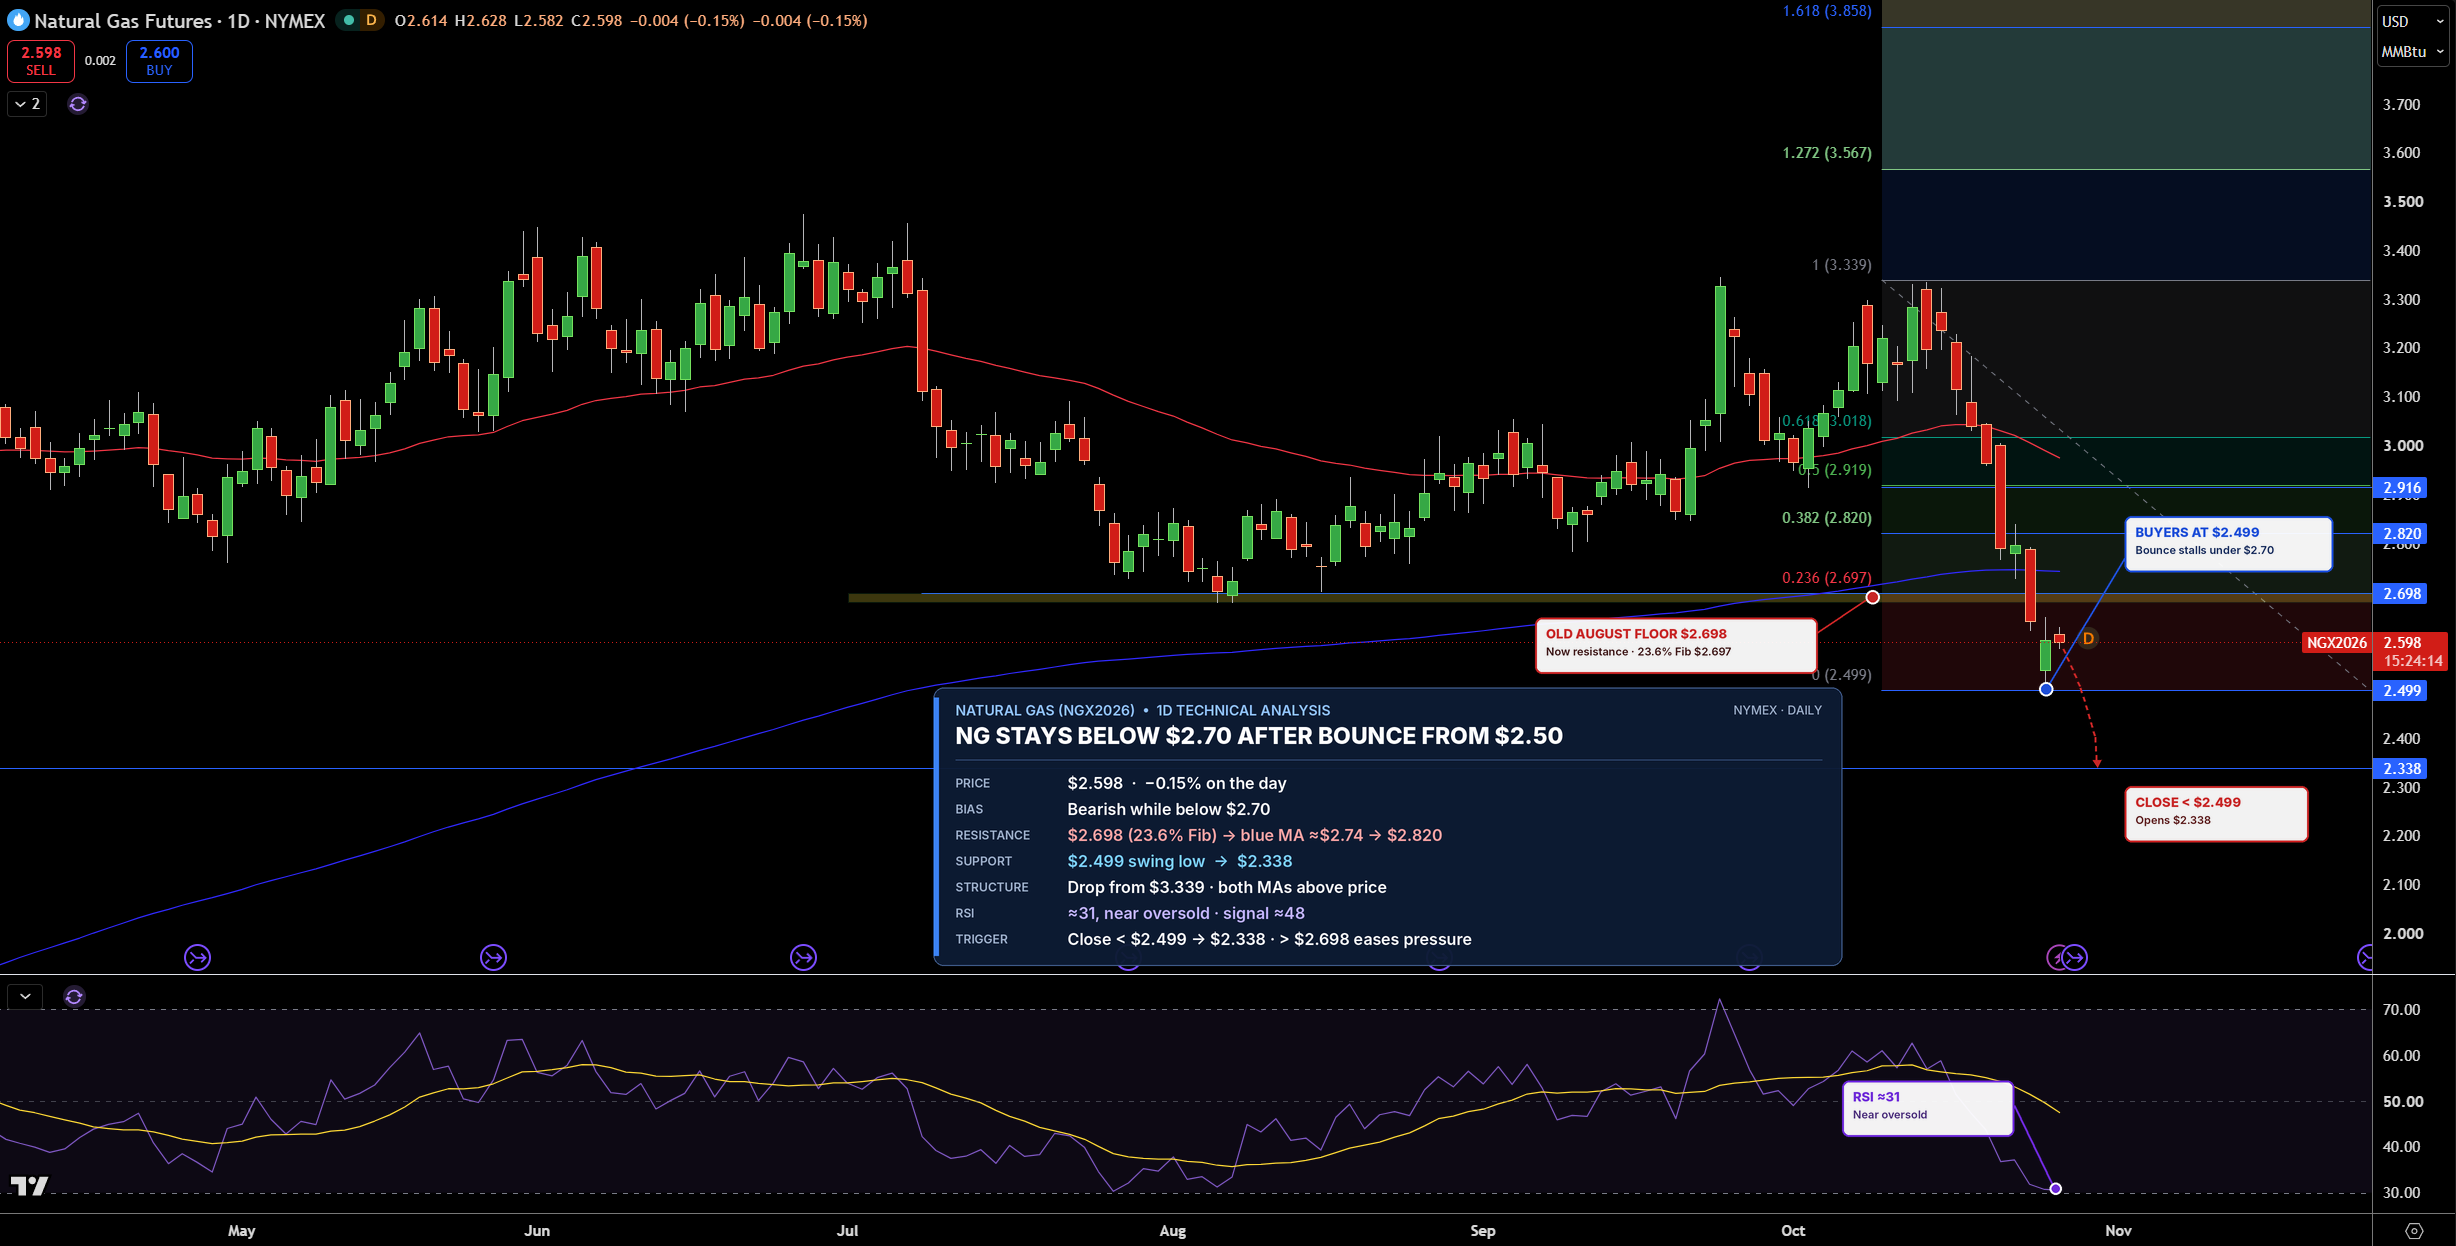Image resolution: width=2456 pixels, height=1246 pixels.
Task: Click the Natural Gas symbol logo icon
Action: [x=18, y=20]
